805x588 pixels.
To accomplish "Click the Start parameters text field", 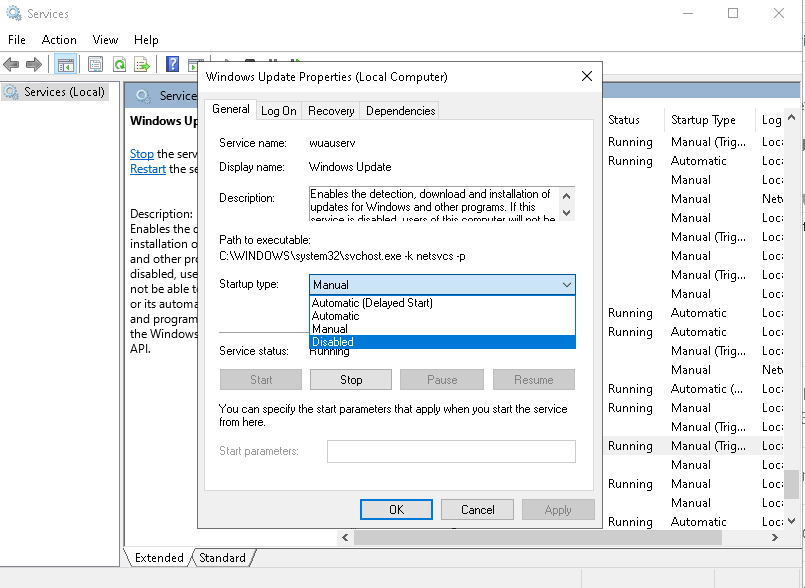I will tap(451, 451).
